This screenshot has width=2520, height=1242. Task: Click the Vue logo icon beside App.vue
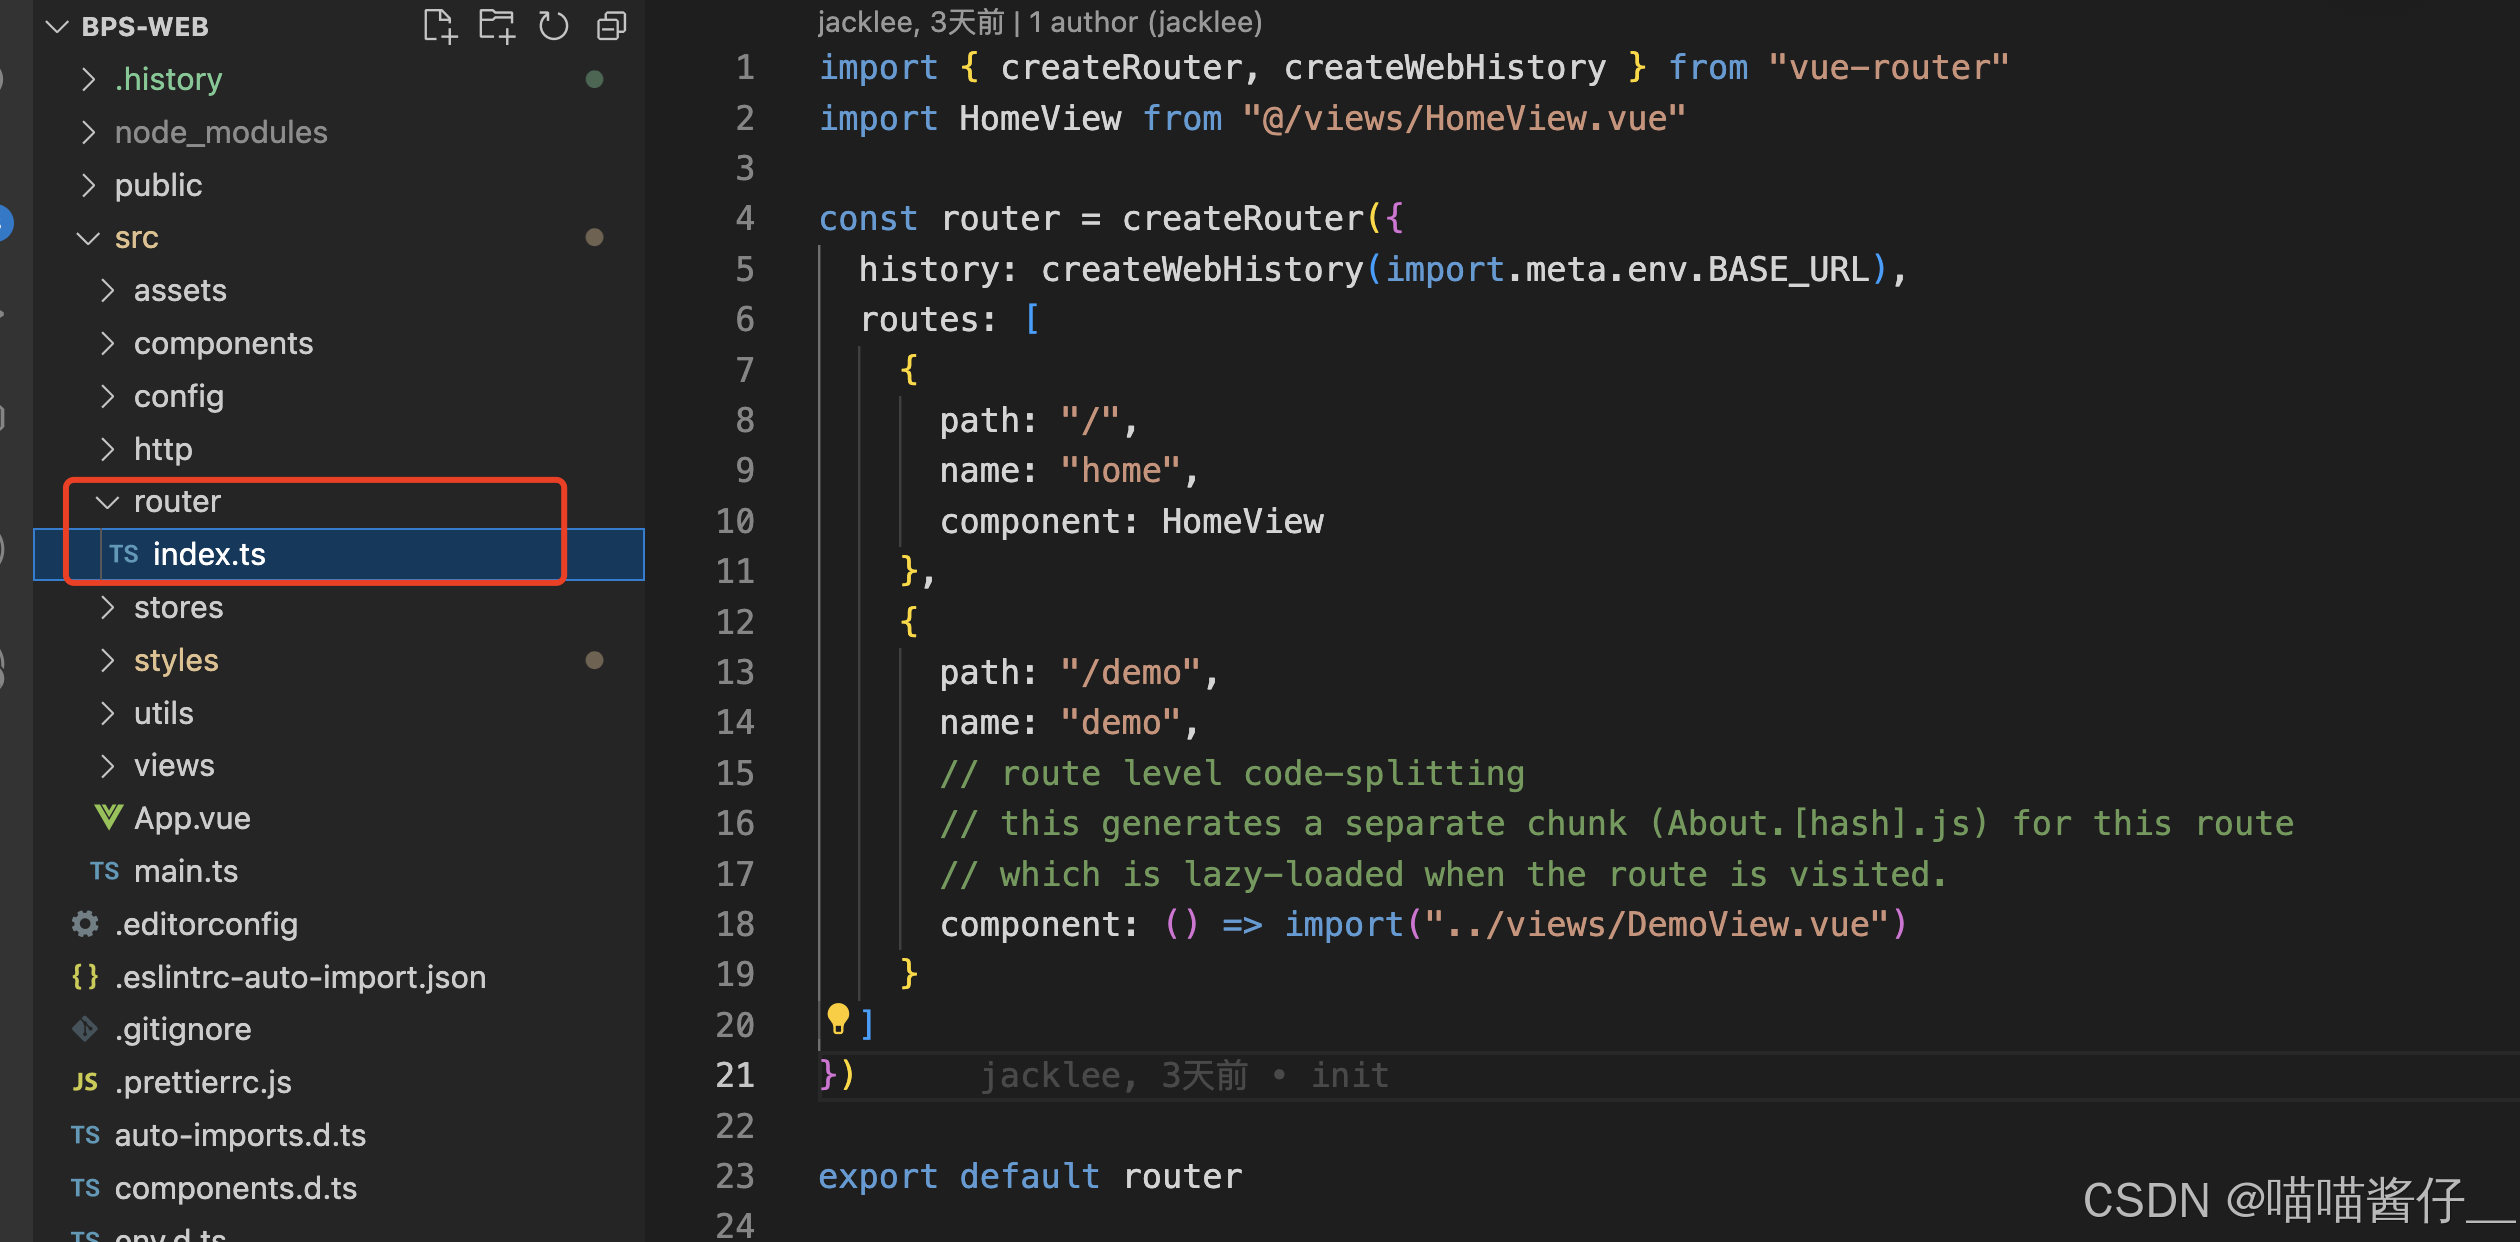click(109, 818)
